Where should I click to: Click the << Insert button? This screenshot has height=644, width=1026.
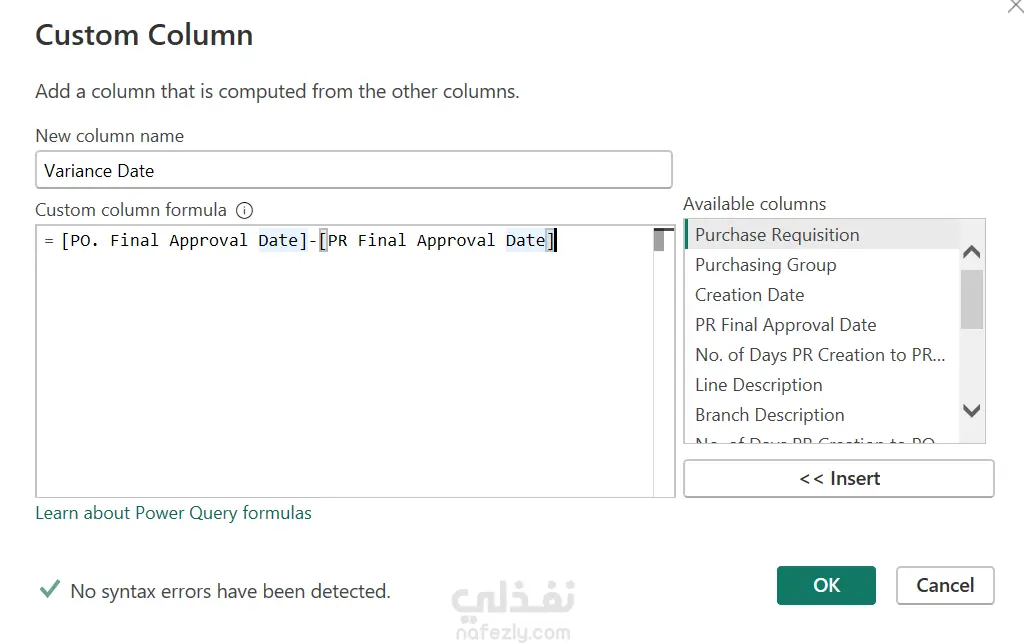(x=839, y=478)
